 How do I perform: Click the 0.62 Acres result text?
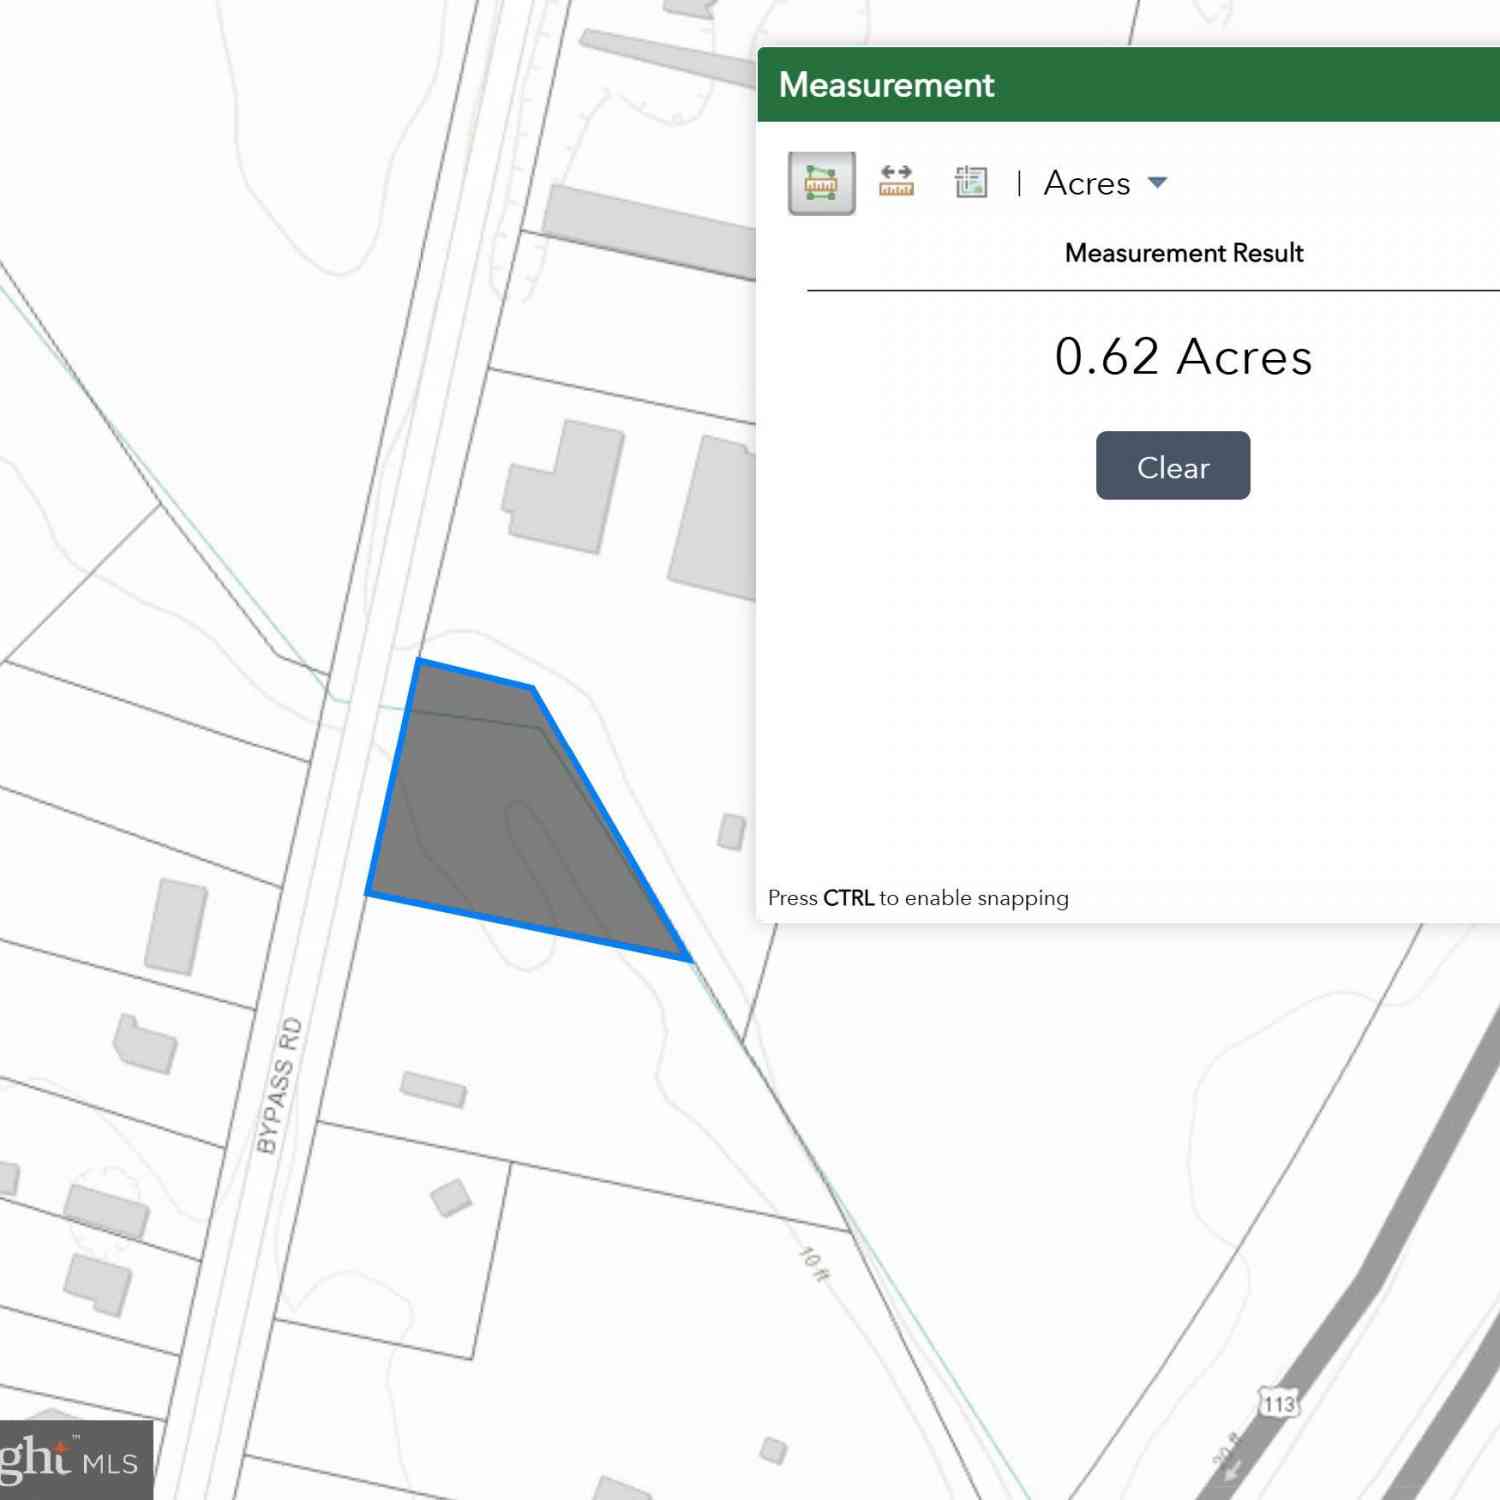1183,356
